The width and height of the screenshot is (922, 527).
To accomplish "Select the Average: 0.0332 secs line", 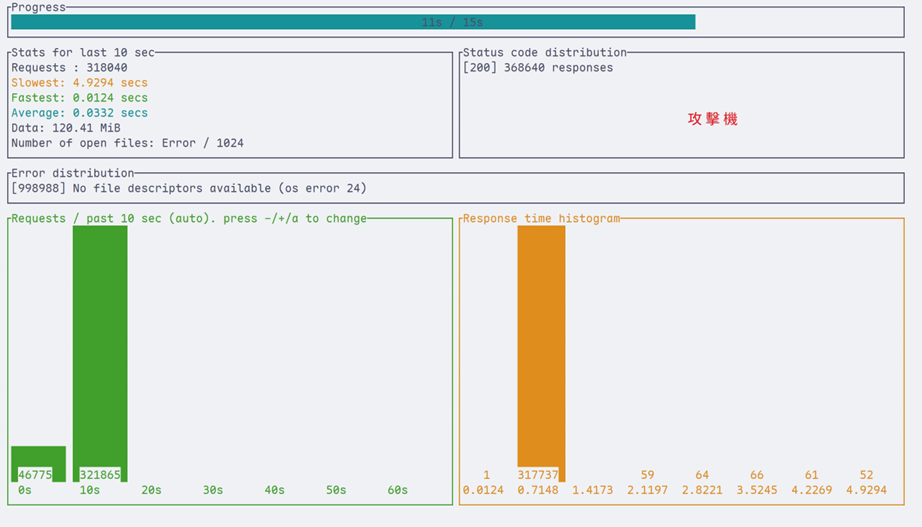I will 79,113.
